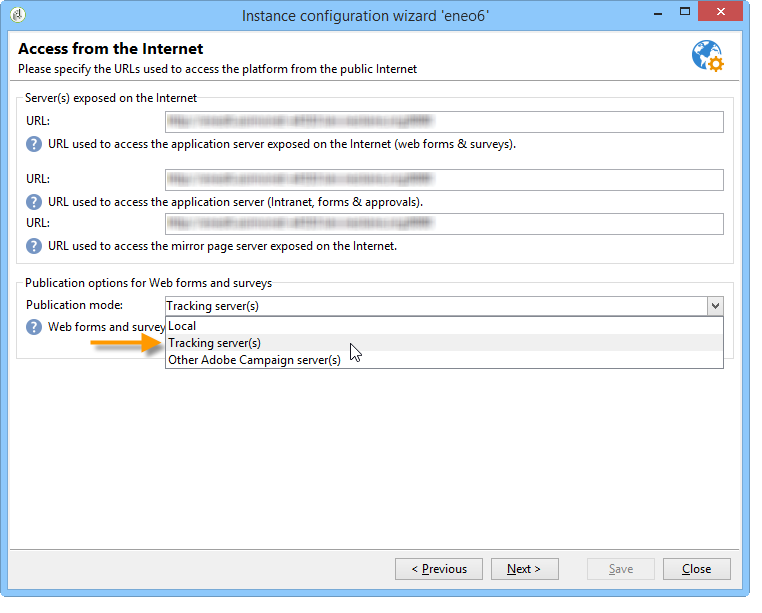Click the Save button

click(x=621, y=569)
